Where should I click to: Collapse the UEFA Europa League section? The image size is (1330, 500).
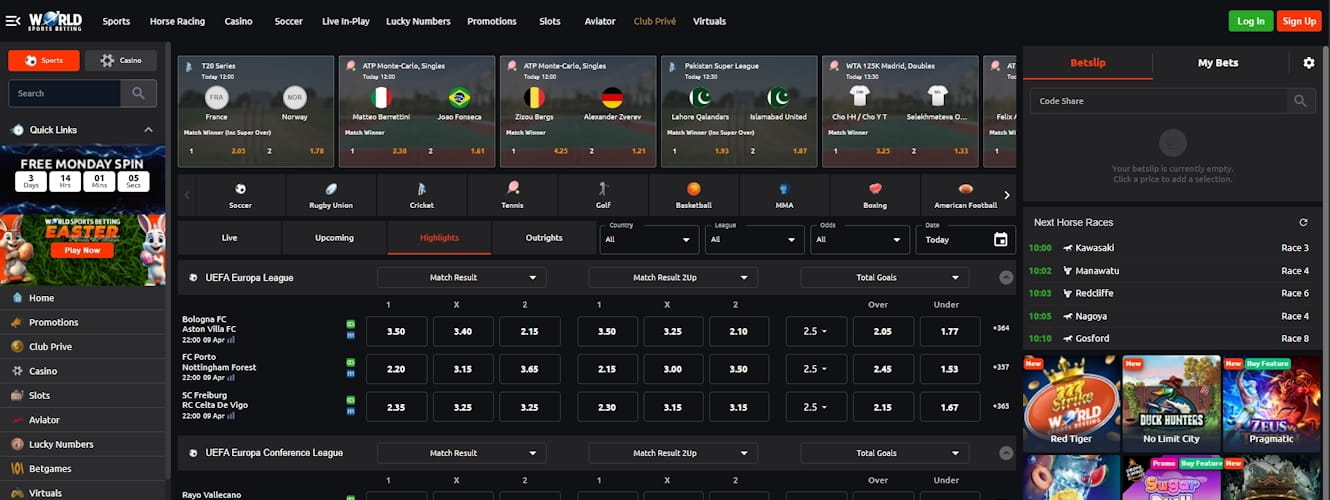click(x=1006, y=278)
